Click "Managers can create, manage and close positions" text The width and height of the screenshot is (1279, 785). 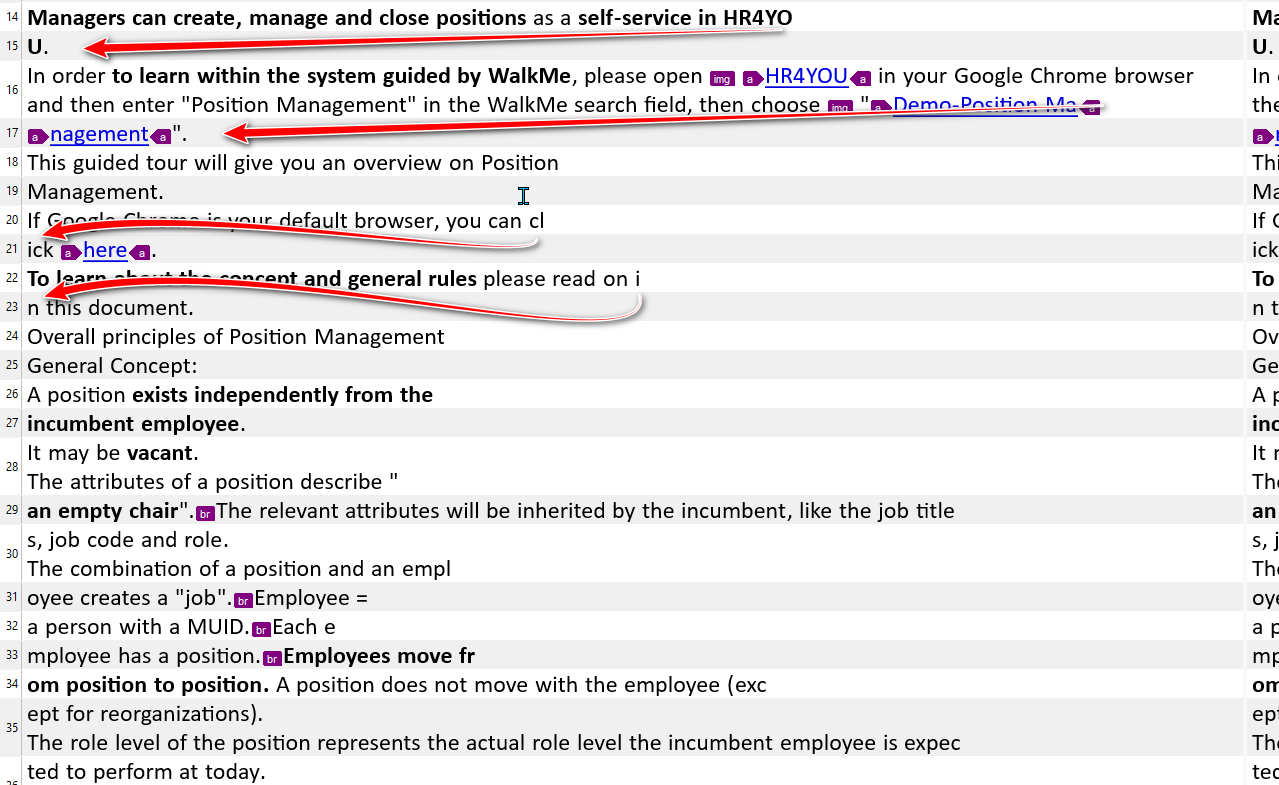pyautogui.click(x=277, y=18)
